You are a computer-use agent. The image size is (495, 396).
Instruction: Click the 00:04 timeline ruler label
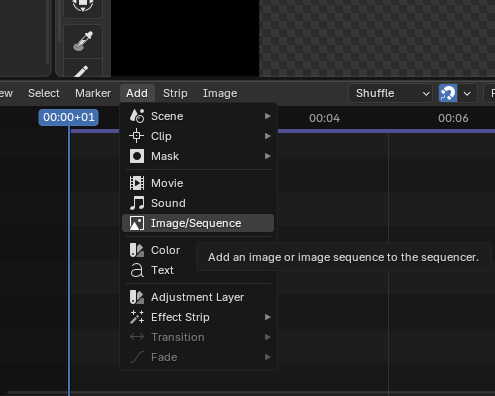[324, 118]
